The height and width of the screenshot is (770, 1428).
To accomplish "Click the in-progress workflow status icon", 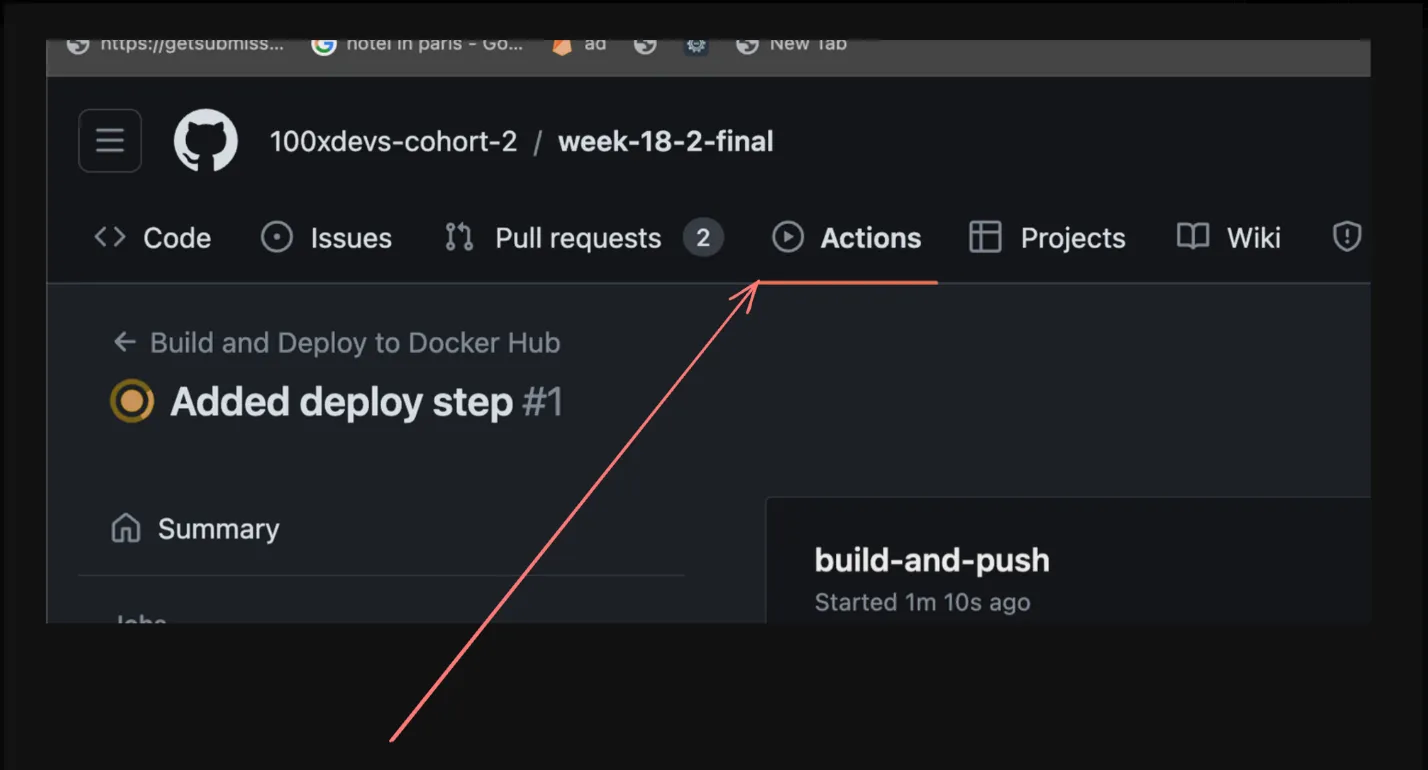I will pos(132,402).
